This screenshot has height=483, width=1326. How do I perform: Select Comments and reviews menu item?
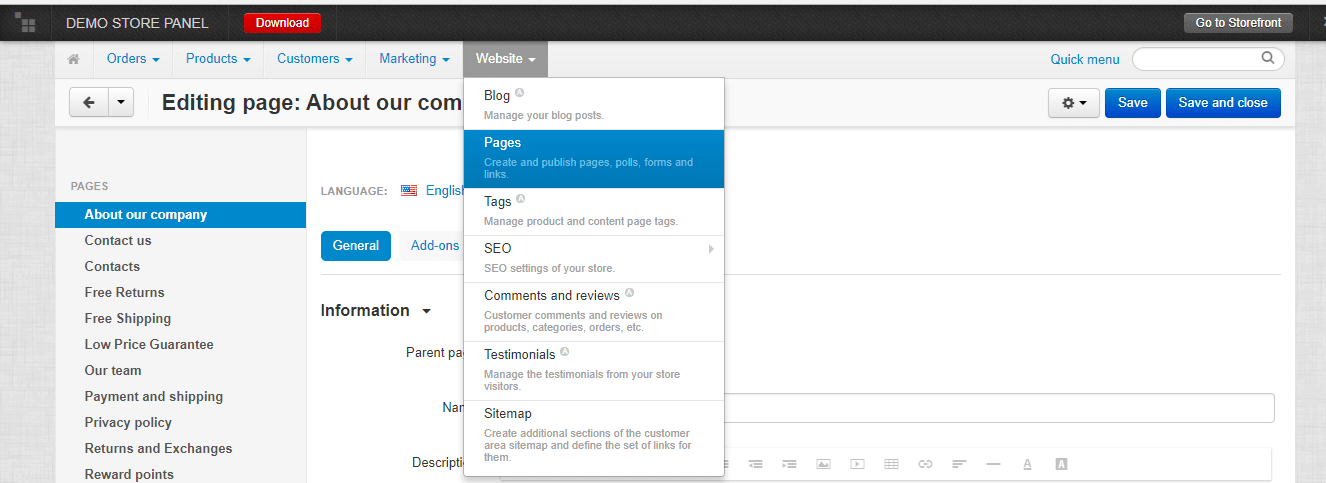[x=594, y=312]
